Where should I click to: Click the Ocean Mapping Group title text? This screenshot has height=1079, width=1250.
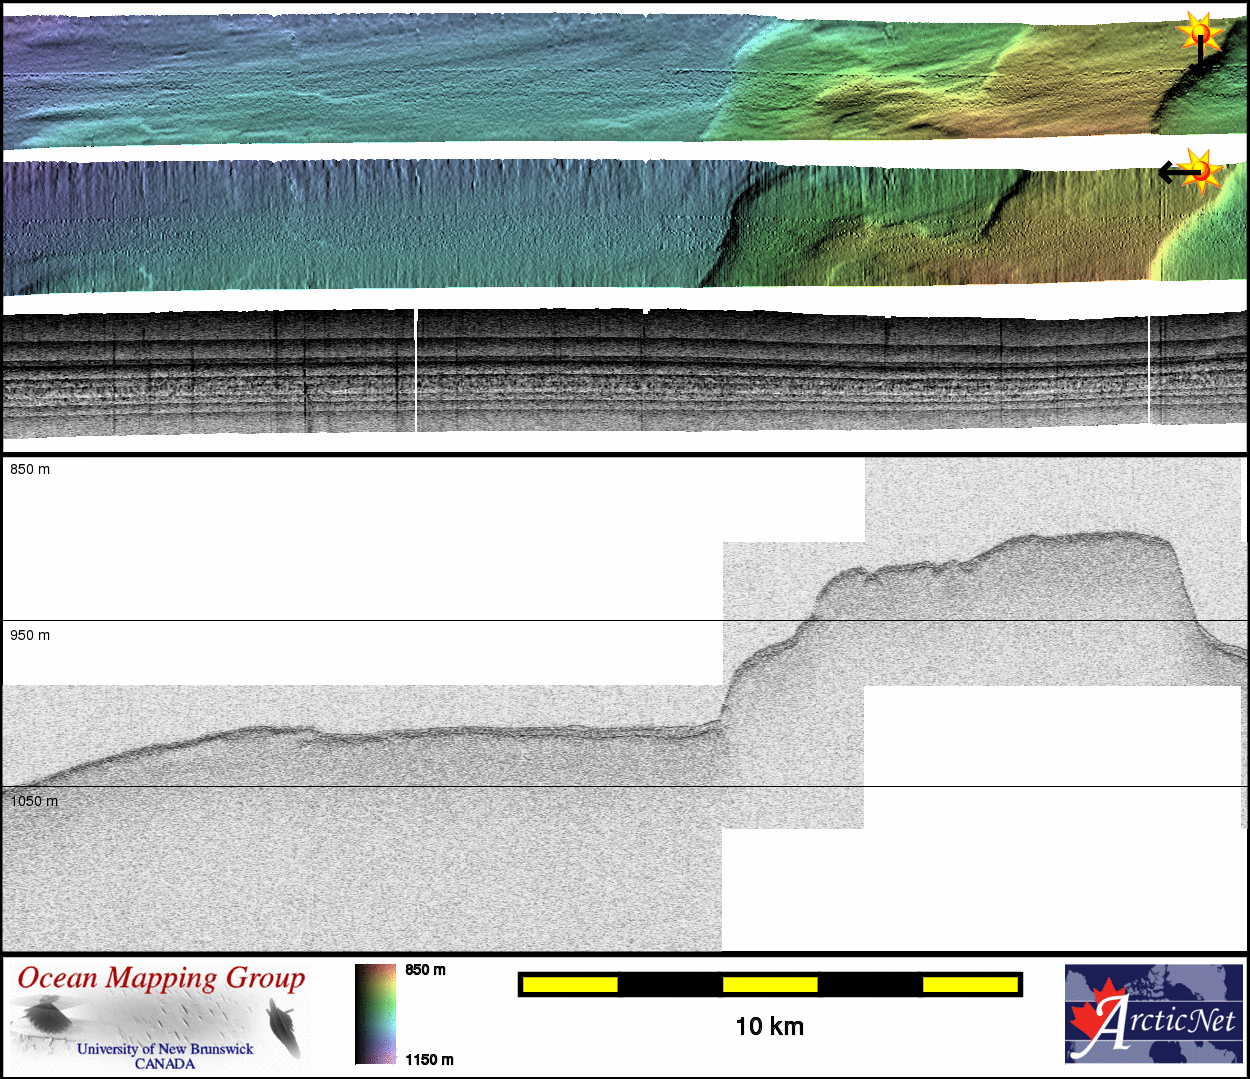tap(161, 978)
